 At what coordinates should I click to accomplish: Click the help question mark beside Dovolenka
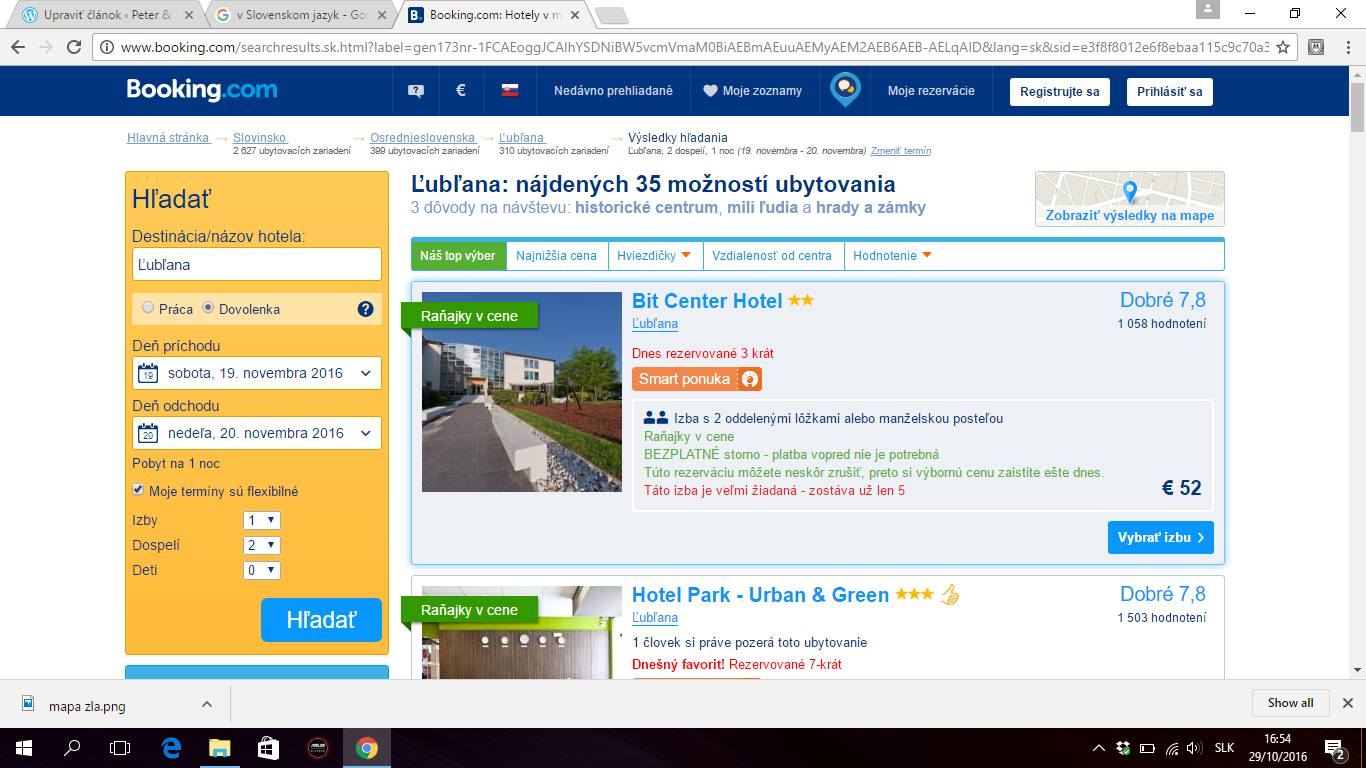365,309
